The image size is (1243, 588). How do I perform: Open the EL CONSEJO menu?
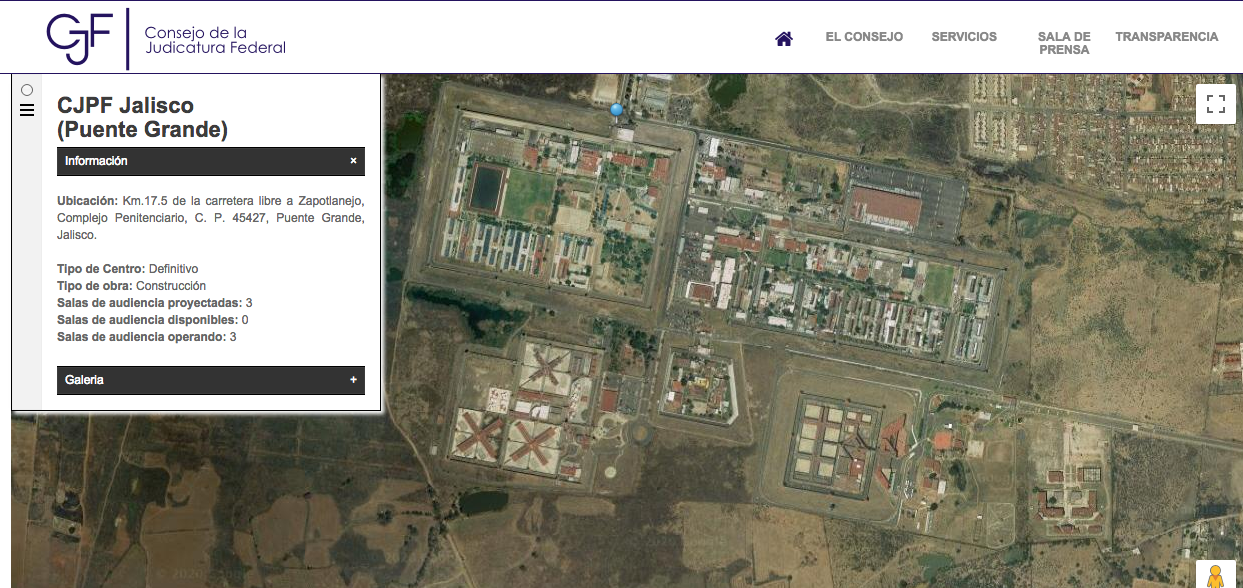[x=864, y=37]
